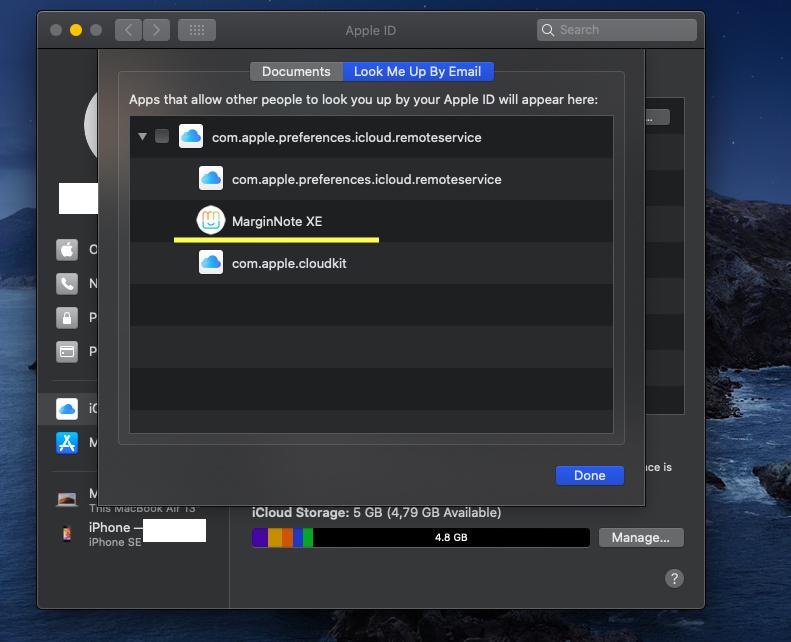Minimize the window with yellow button
791x642 pixels.
point(76,30)
